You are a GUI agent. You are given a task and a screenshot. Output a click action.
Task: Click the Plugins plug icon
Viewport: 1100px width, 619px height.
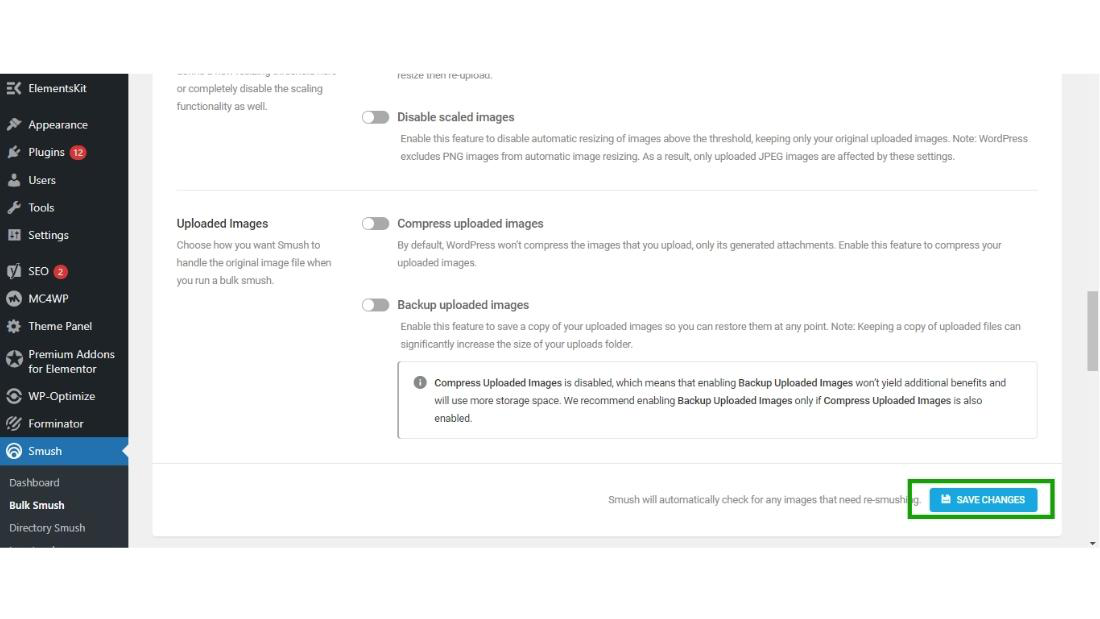(14, 152)
